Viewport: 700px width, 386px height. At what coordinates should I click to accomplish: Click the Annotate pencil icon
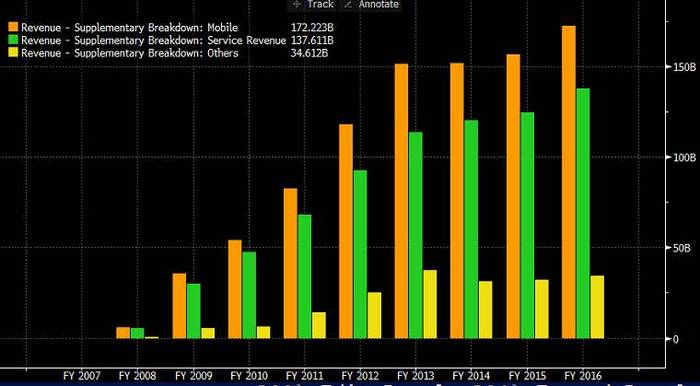349,4
